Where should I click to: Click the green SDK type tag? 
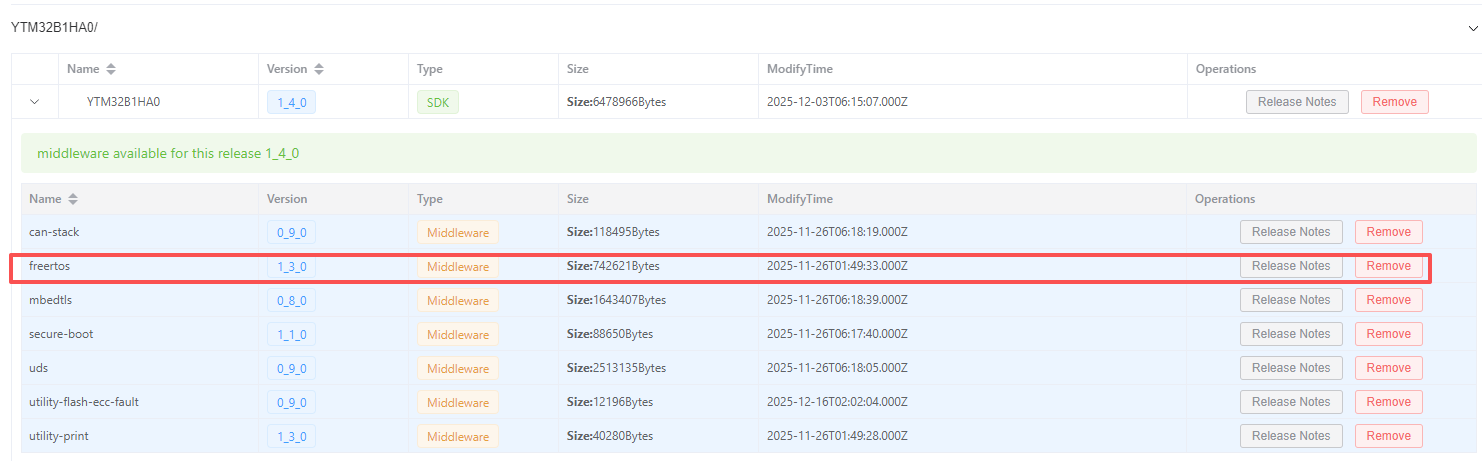pyautogui.click(x=437, y=102)
